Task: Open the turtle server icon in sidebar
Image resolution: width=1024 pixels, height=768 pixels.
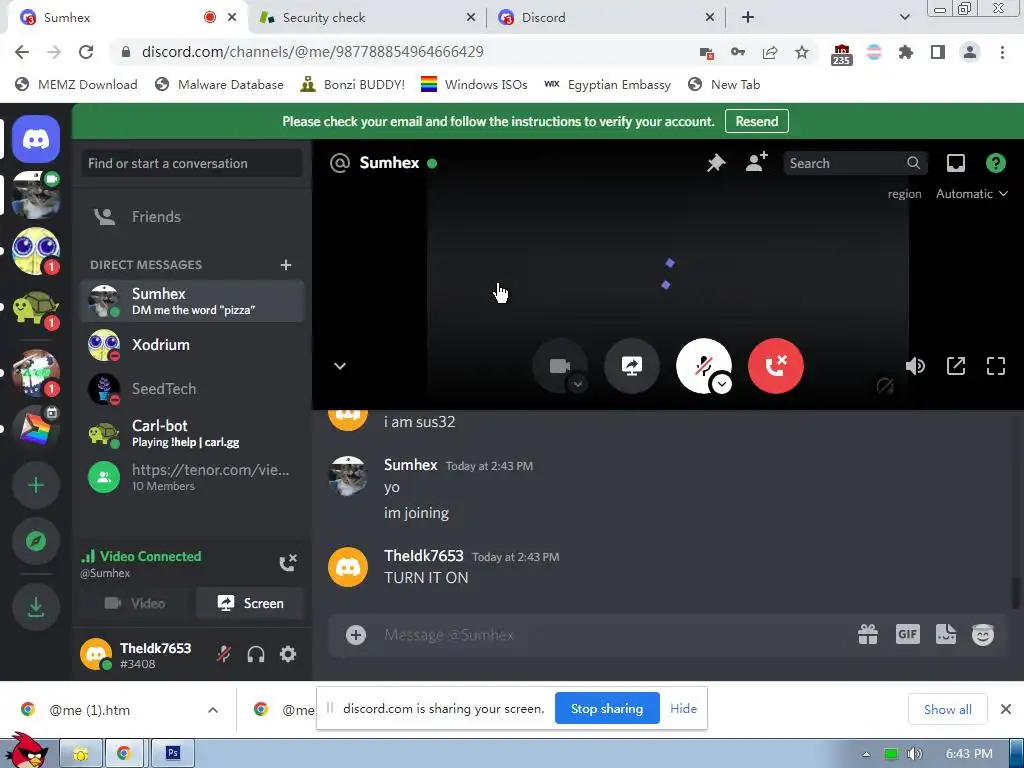Action: point(36,308)
